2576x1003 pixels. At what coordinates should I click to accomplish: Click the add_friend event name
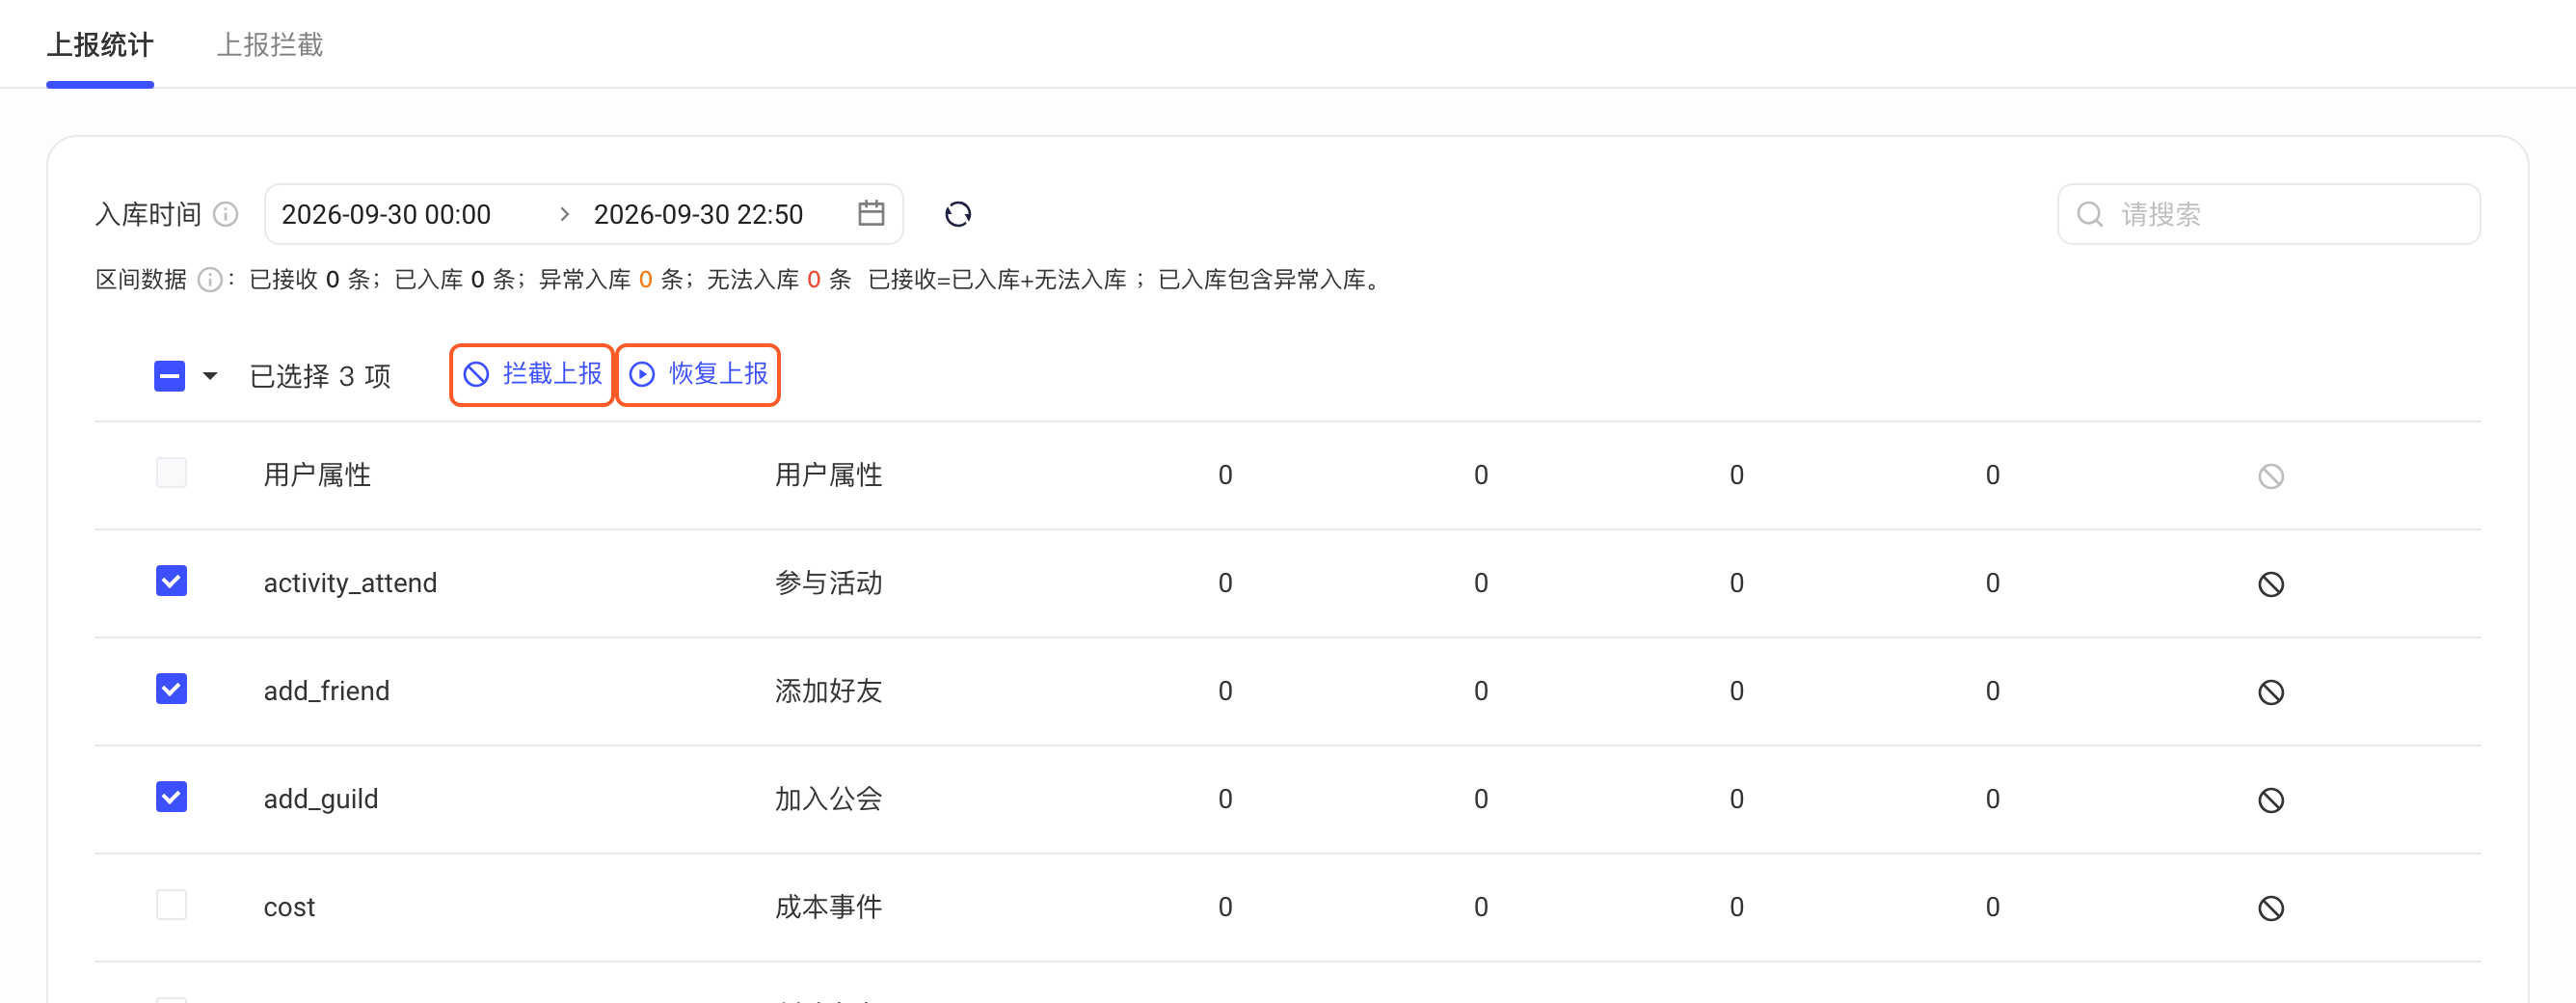[x=326, y=691]
